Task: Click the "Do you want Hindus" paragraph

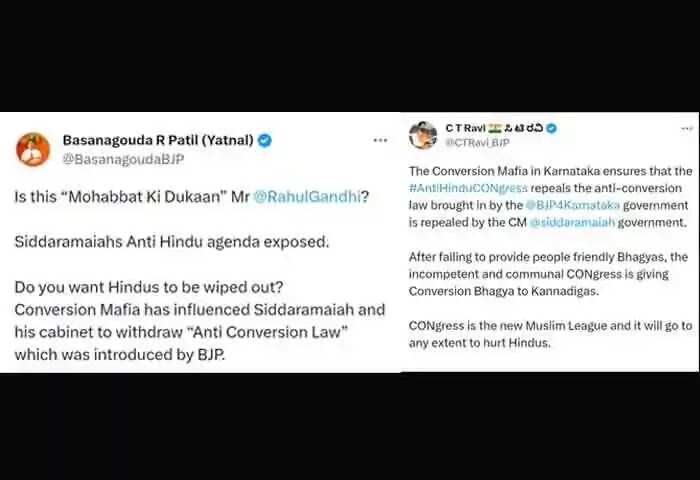Action: click(200, 321)
